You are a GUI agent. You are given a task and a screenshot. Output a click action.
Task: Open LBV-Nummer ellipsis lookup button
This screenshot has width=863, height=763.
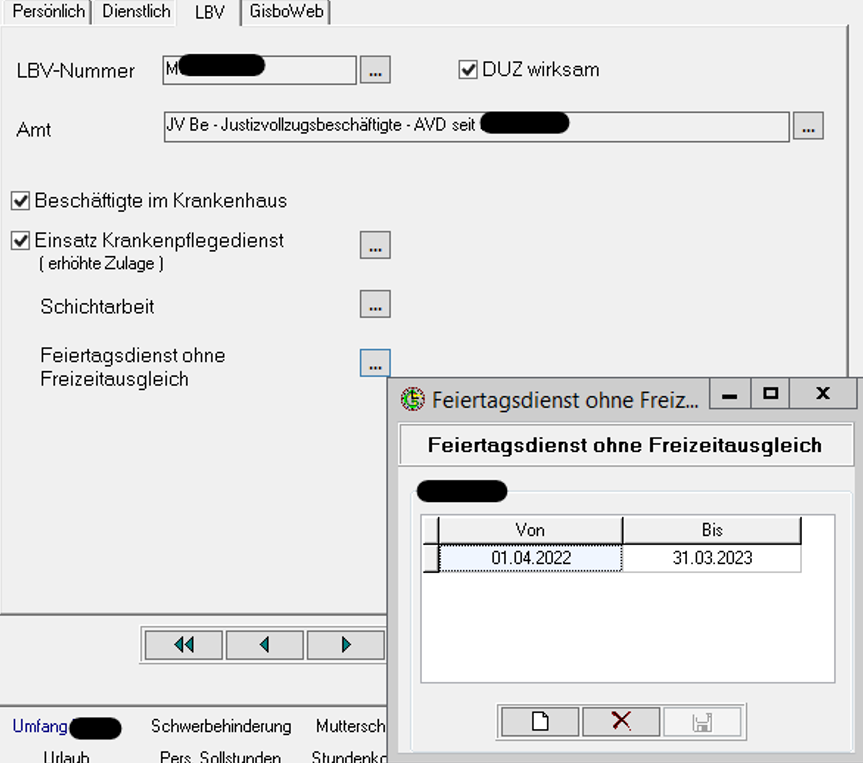click(375, 70)
